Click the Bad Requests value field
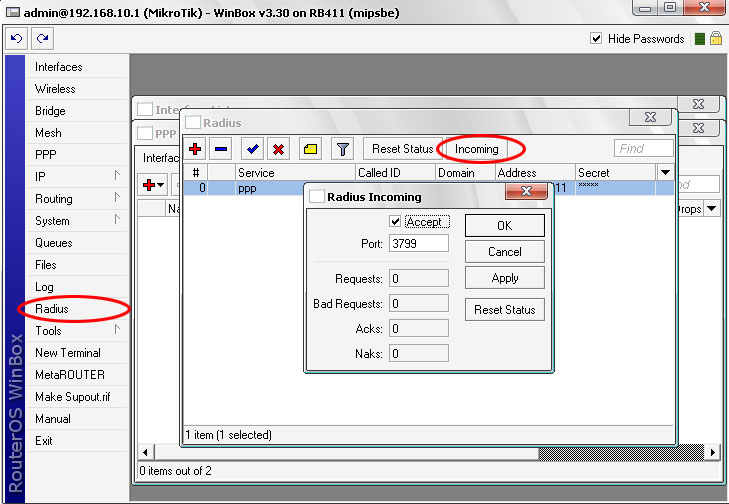729x504 pixels. tap(419, 304)
